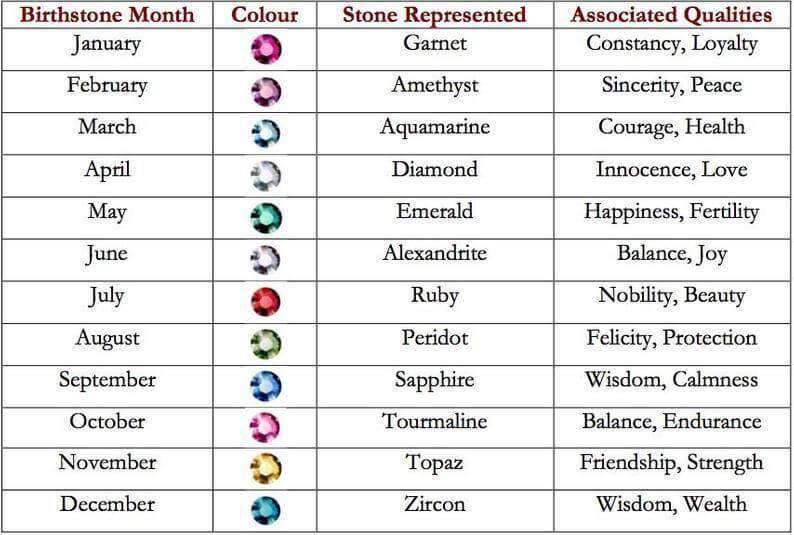This screenshot has height=535, width=794.
Task: Click the January garnet gemstone icon
Action: coord(266,49)
